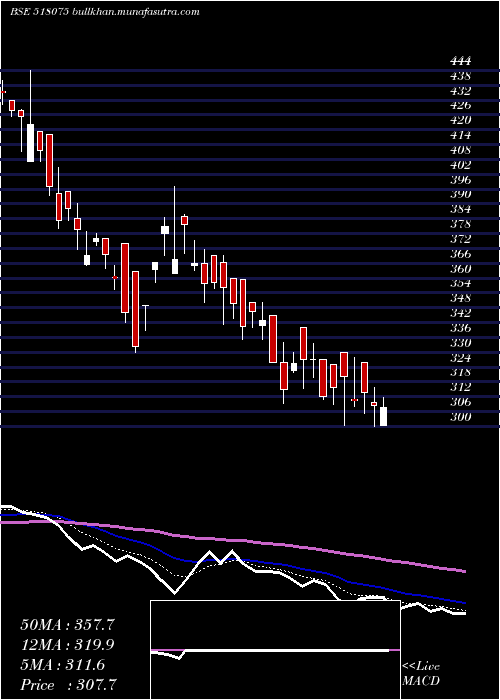Click the 432 price axis label
Screen dimensions: 500x700
pyautogui.click(x=460, y=91)
